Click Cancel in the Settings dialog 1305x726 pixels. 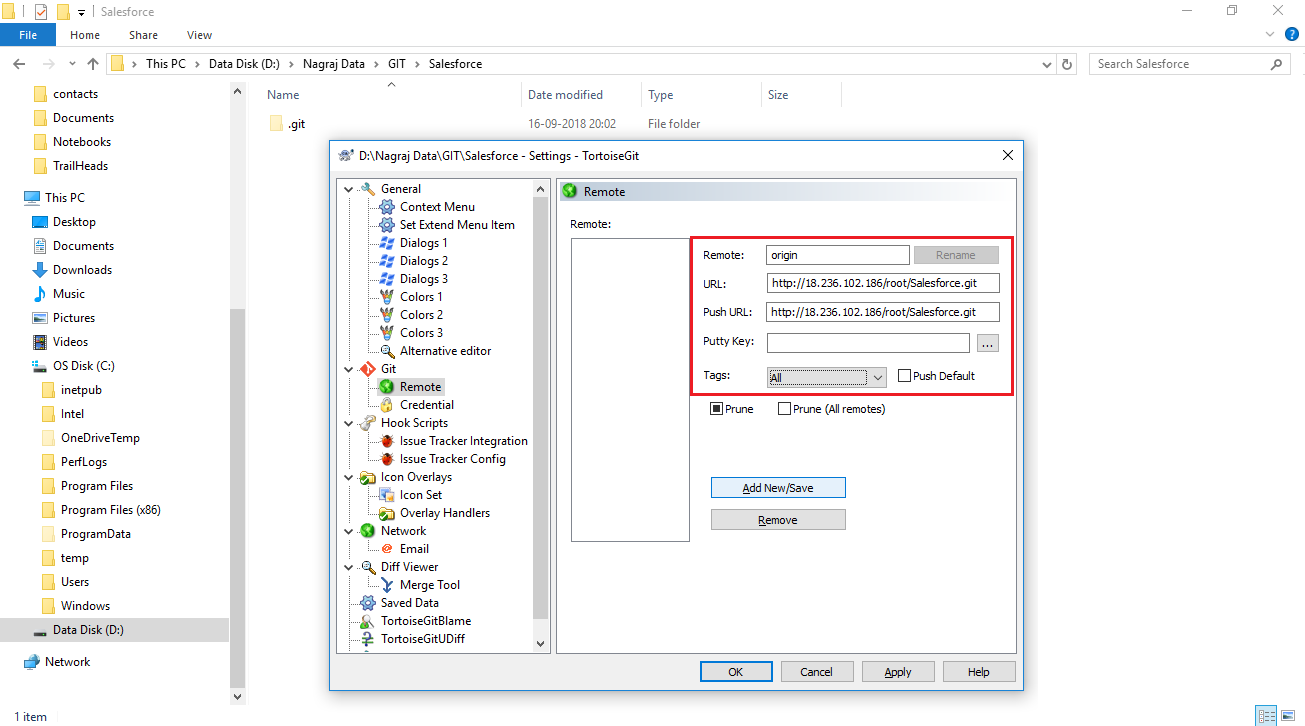pyautogui.click(x=817, y=672)
